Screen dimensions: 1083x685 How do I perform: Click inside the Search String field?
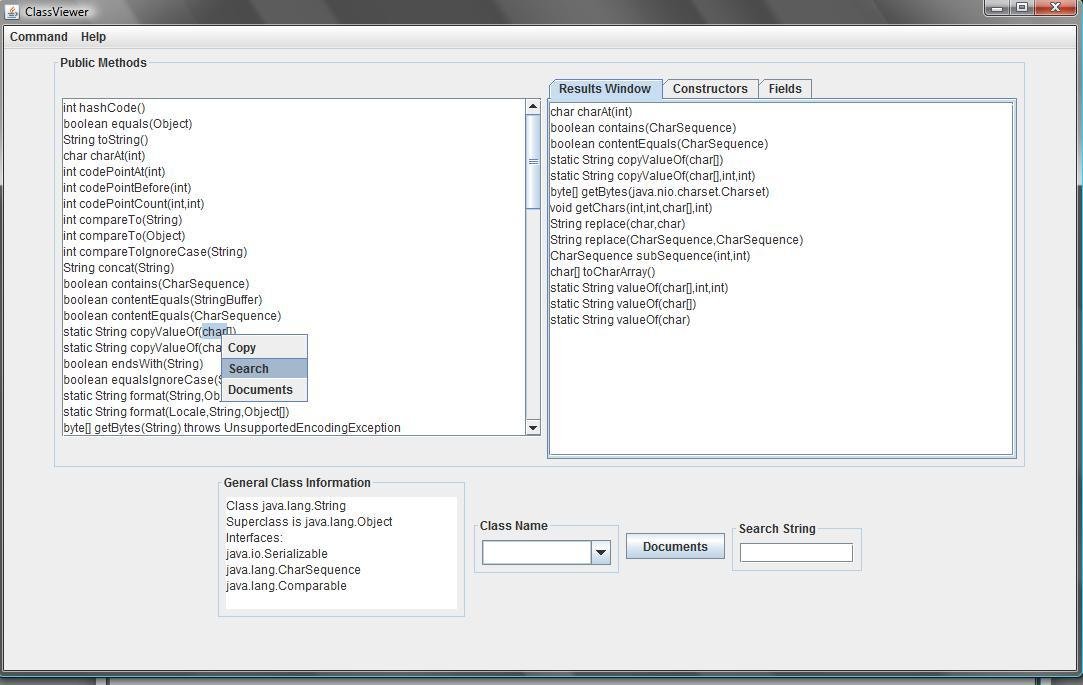coord(795,552)
